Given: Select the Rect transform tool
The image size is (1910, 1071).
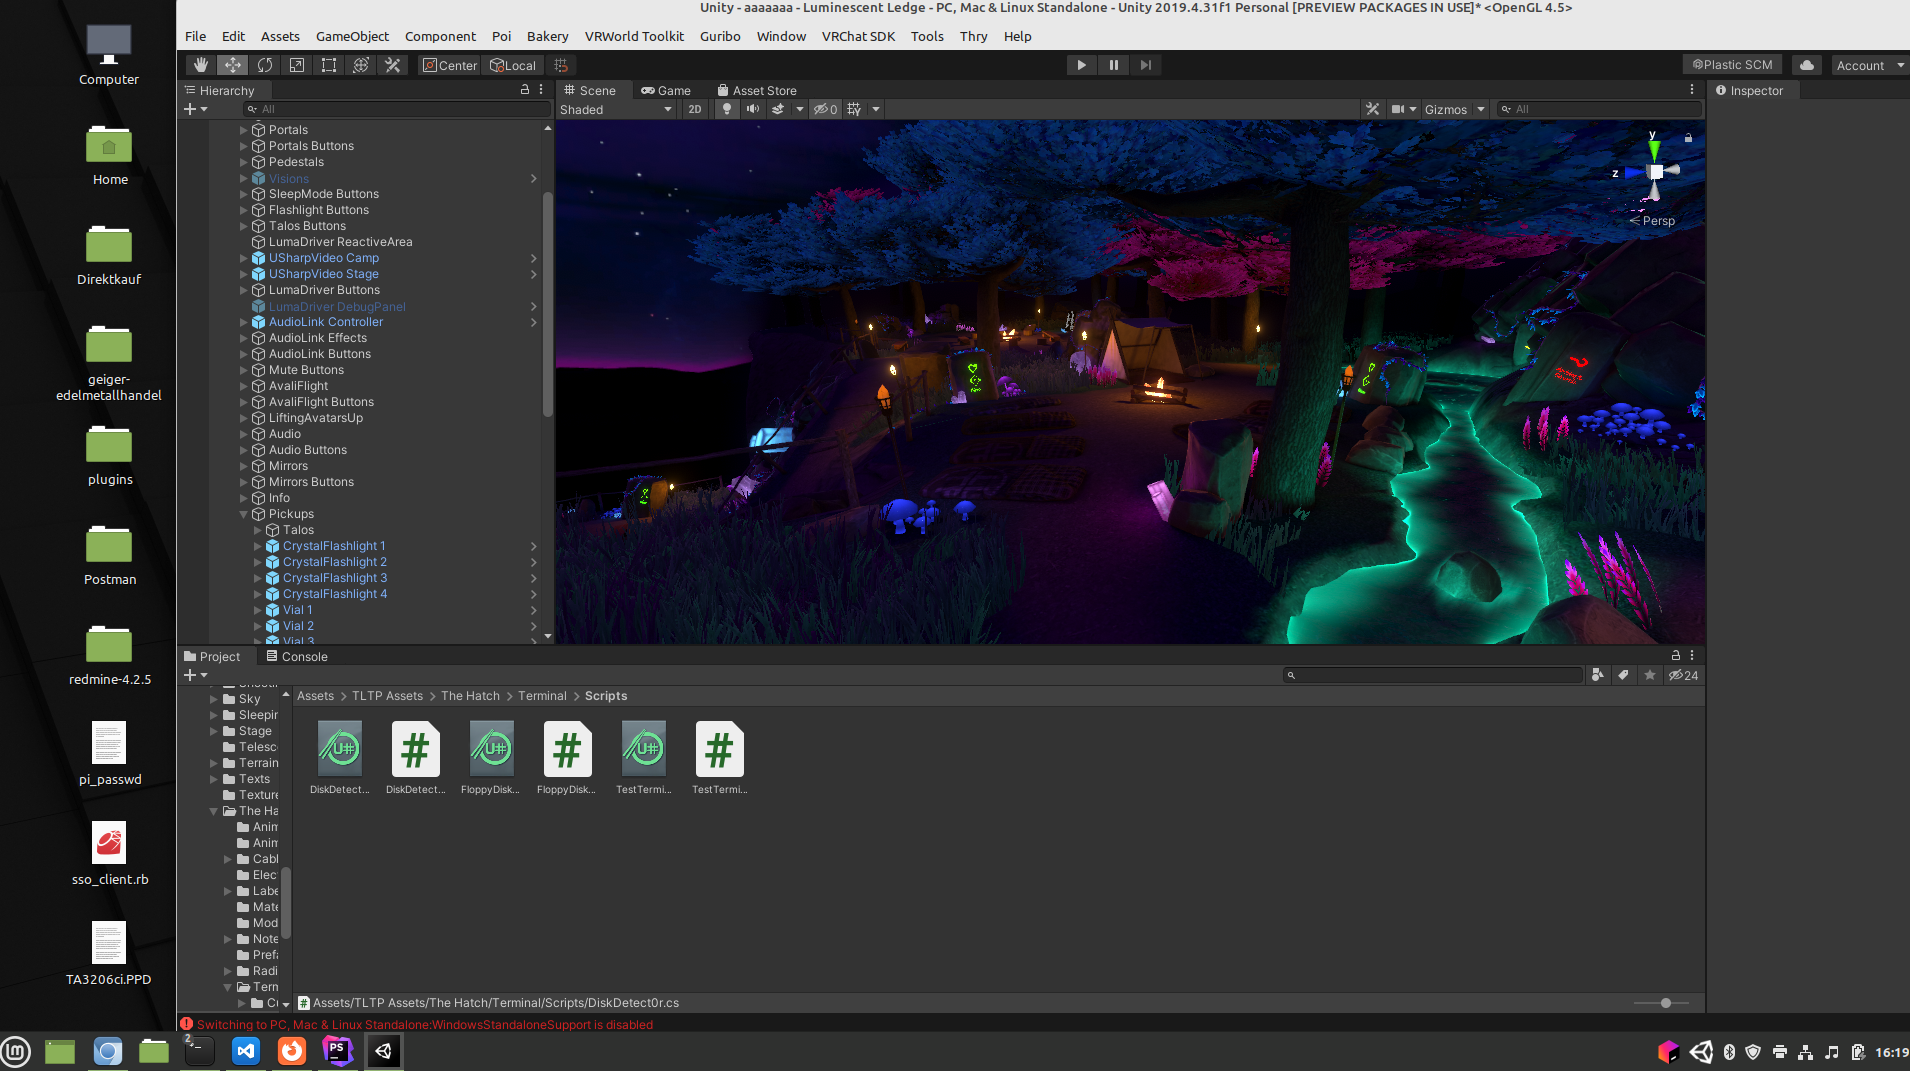Looking at the screenshot, I should click(x=329, y=65).
